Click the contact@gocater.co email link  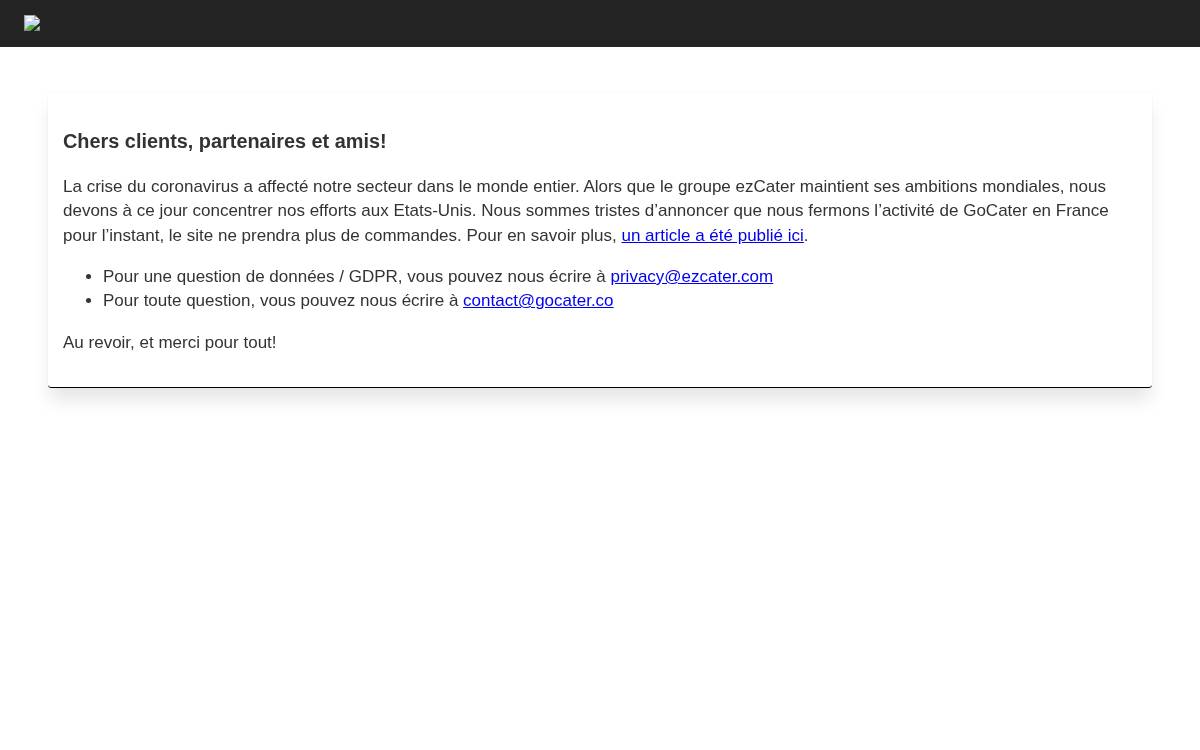pyautogui.click(x=538, y=300)
